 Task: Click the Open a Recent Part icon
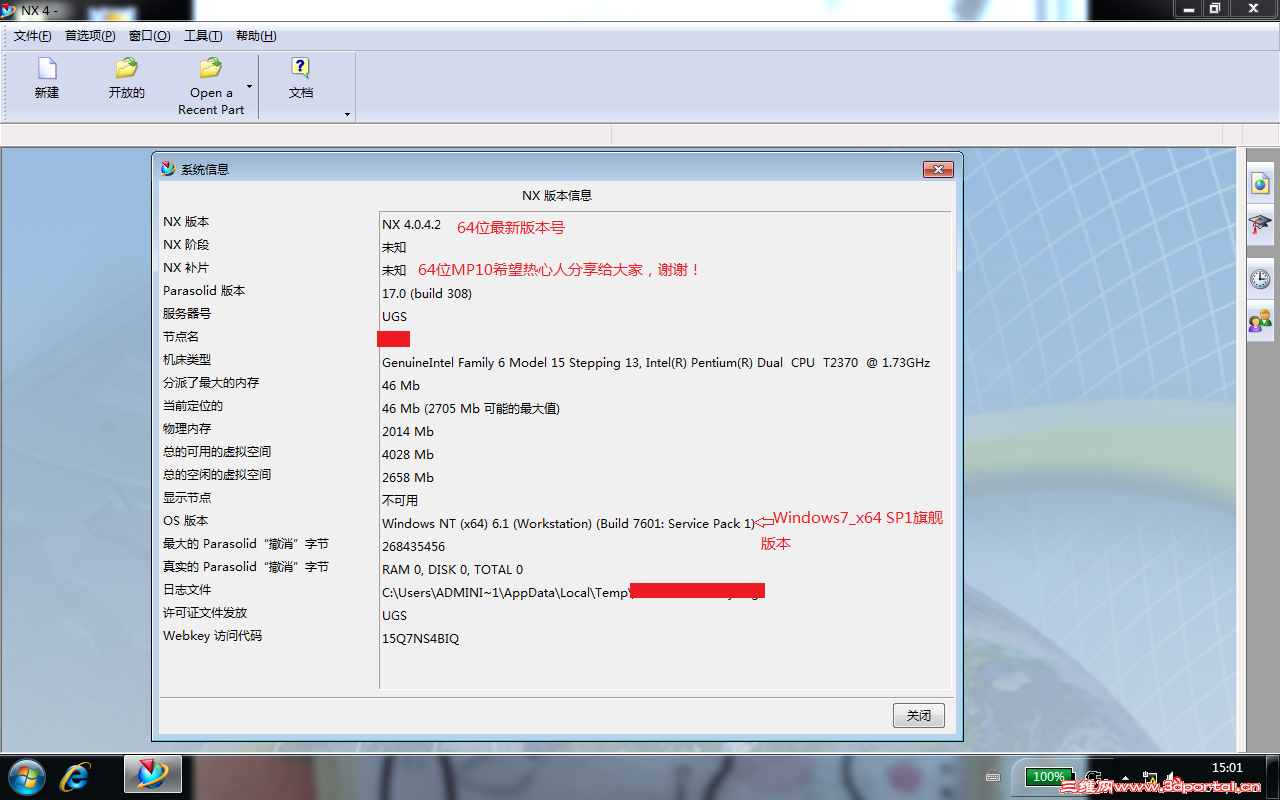(x=210, y=68)
